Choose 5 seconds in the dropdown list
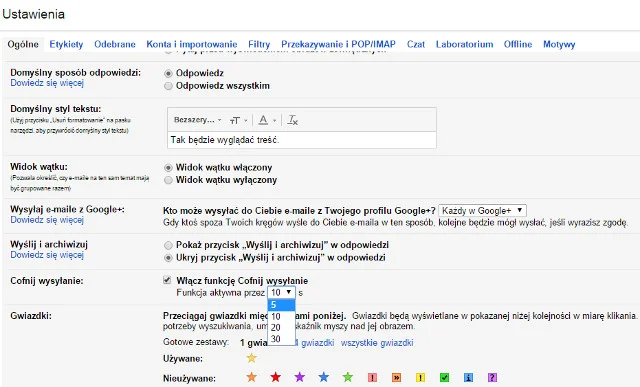This screenshot has width=640, height=387. pyautogui.click(x=281, y=305)
